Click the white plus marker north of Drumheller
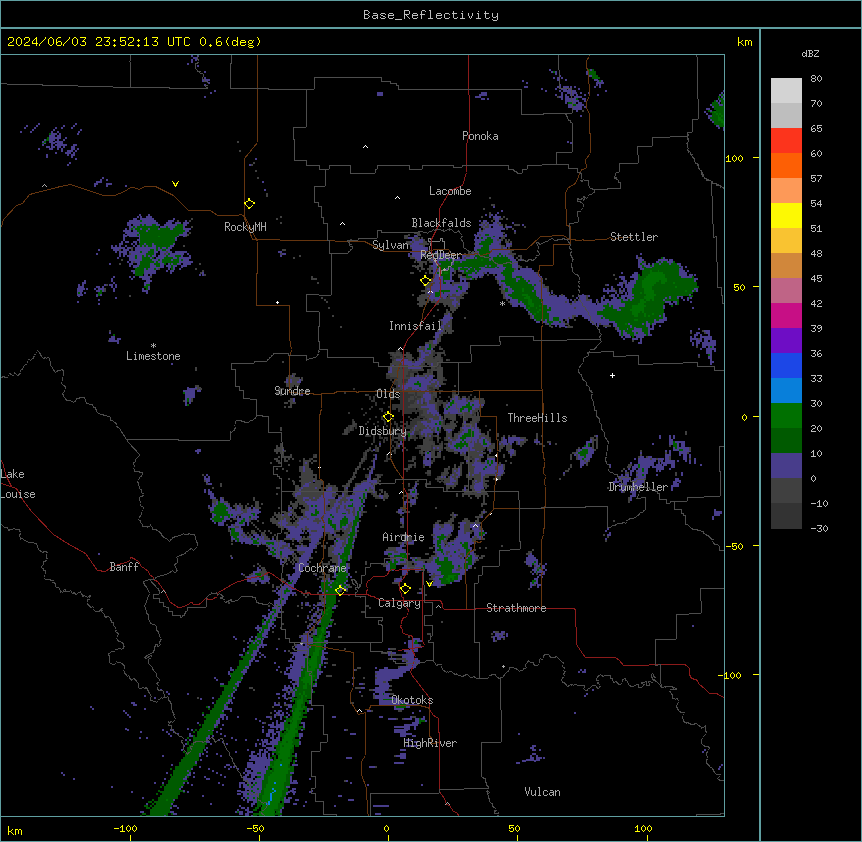The height and width of the screenshot is (842, 862). (x=612, y=375)
